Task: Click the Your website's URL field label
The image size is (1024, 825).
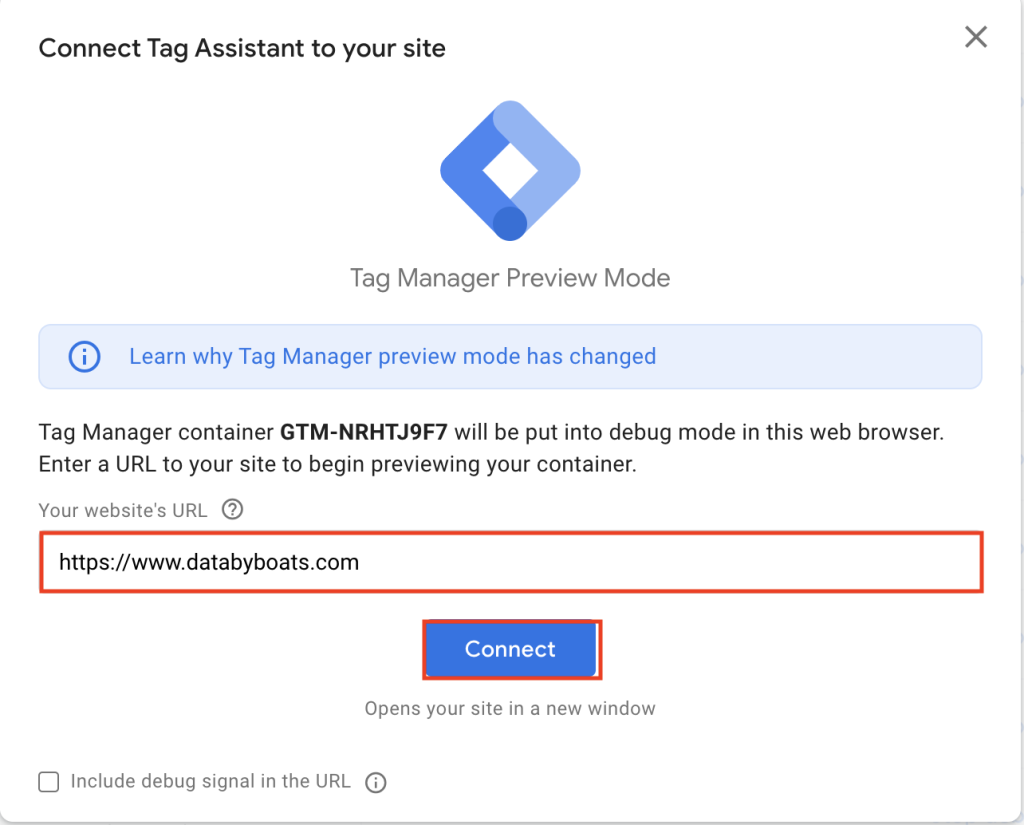Action: 123,510
